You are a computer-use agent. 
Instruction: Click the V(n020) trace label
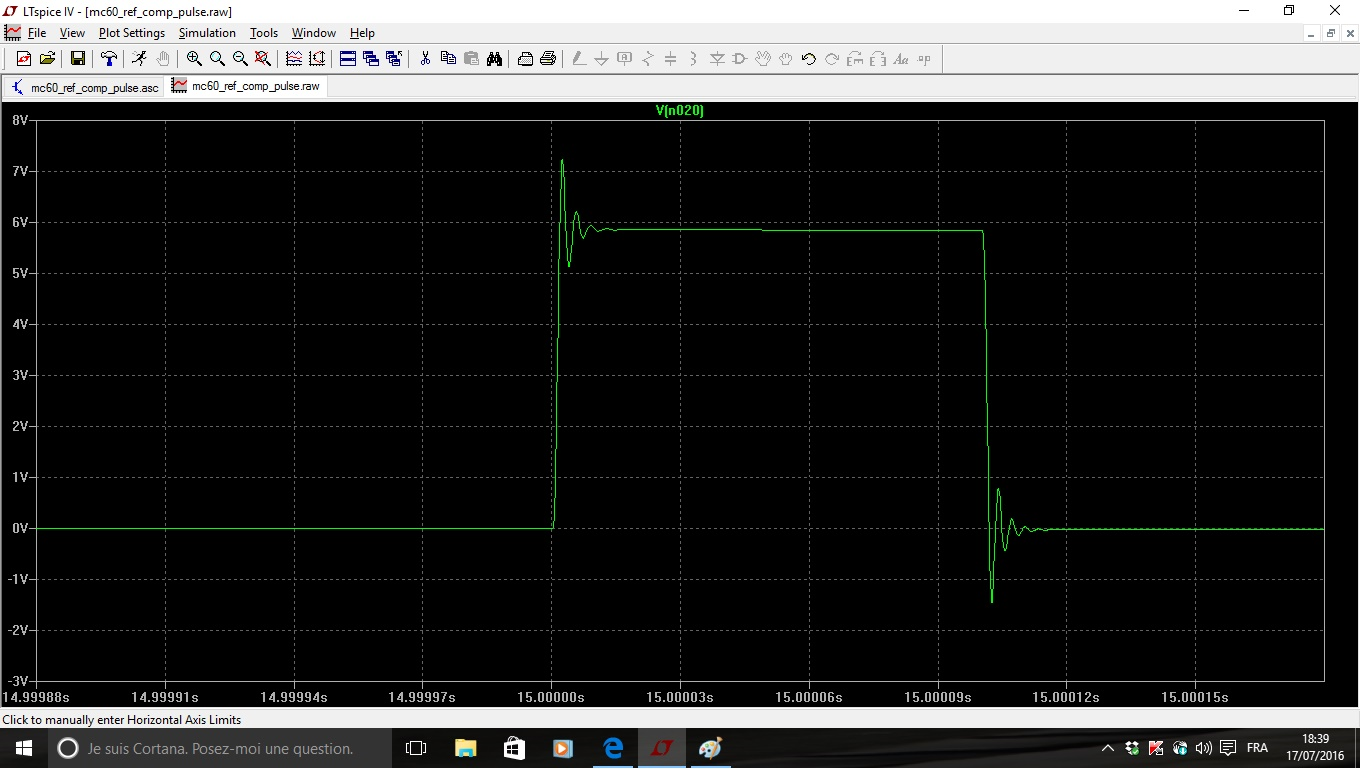tap(680, 111)
